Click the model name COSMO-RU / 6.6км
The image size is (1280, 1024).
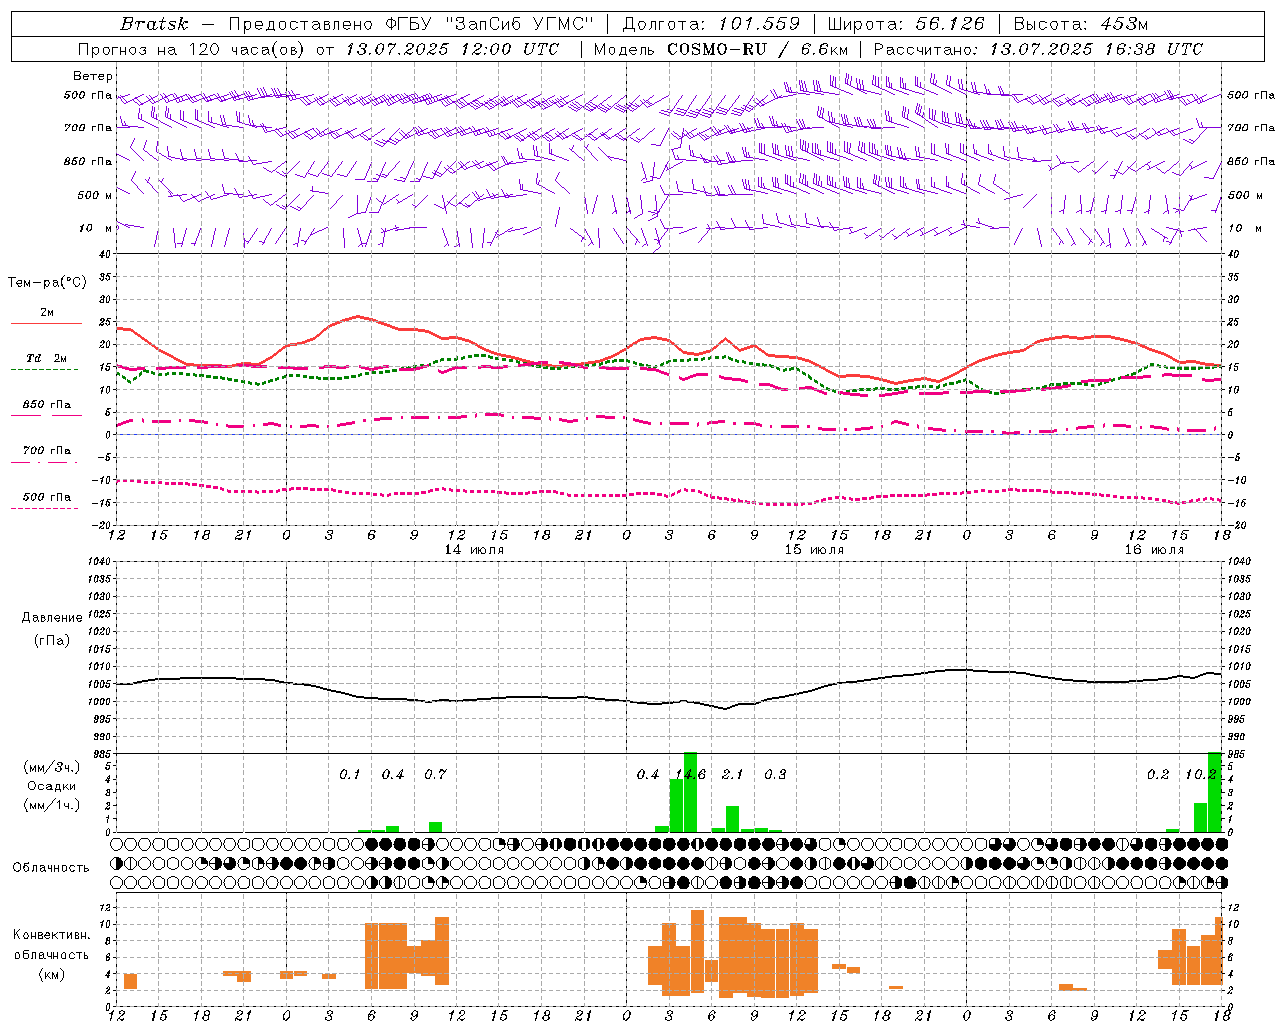(758, 49)
